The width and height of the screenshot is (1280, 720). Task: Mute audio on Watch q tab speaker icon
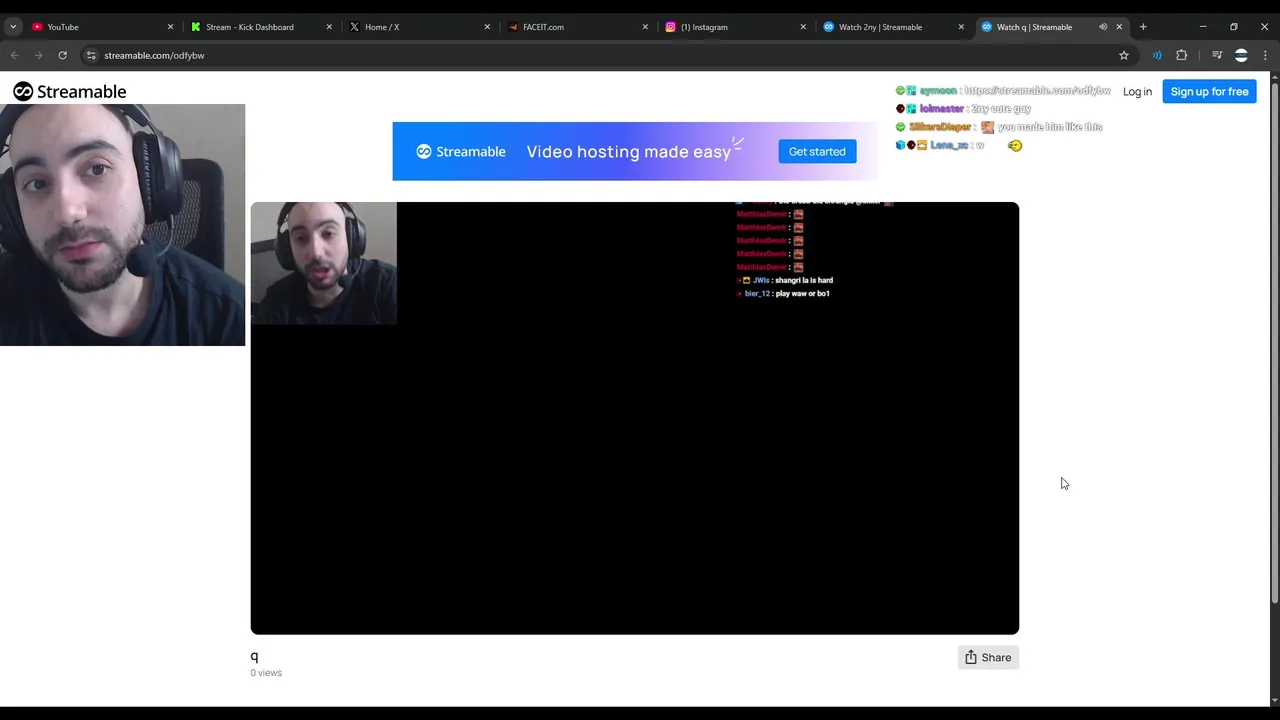coord(1103,27)
